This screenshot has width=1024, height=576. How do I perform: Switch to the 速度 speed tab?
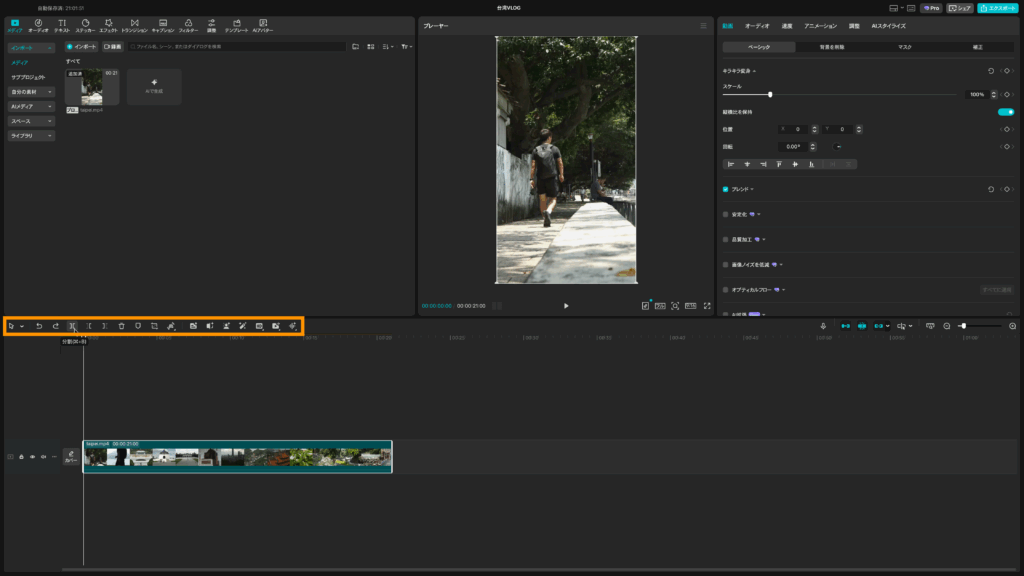point(787,26)
